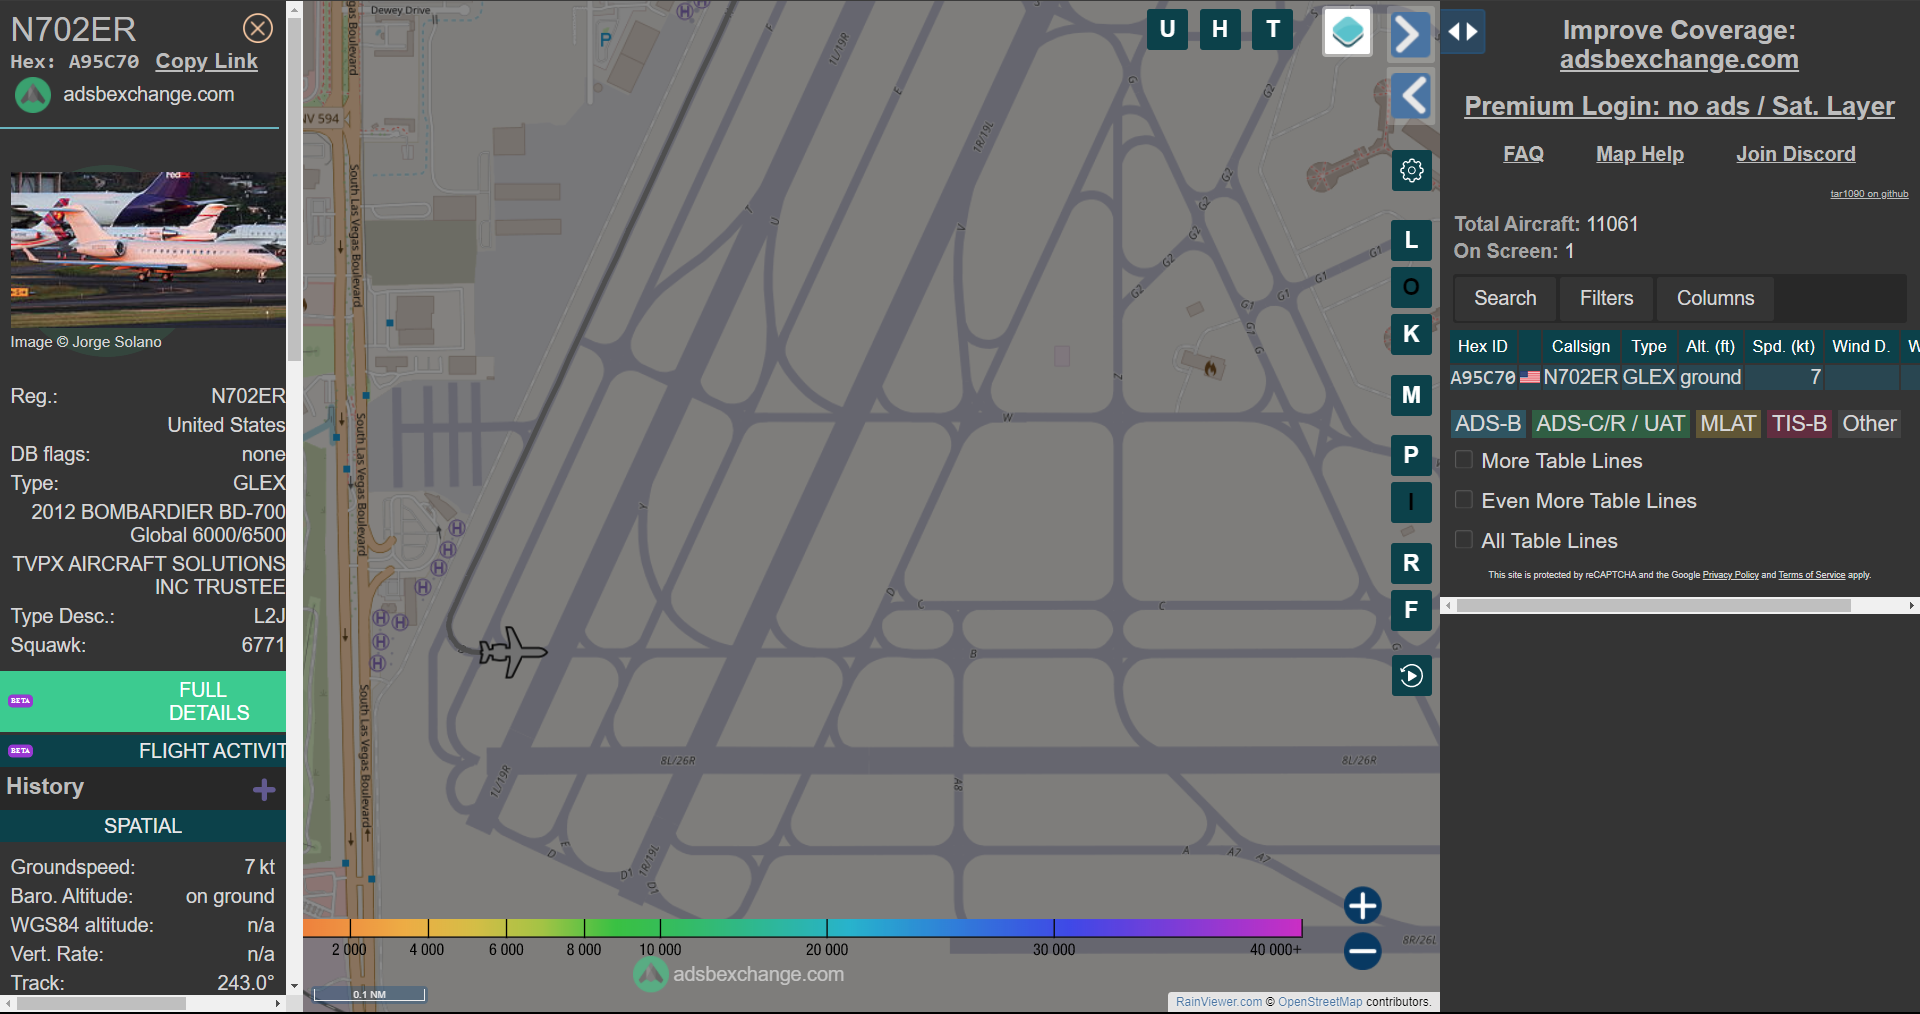Image resolution: width=1920 pixels, height=1014 pixels.
Task: Open FLIGHT ACTIVITY beta button
Action: (143, 751)
